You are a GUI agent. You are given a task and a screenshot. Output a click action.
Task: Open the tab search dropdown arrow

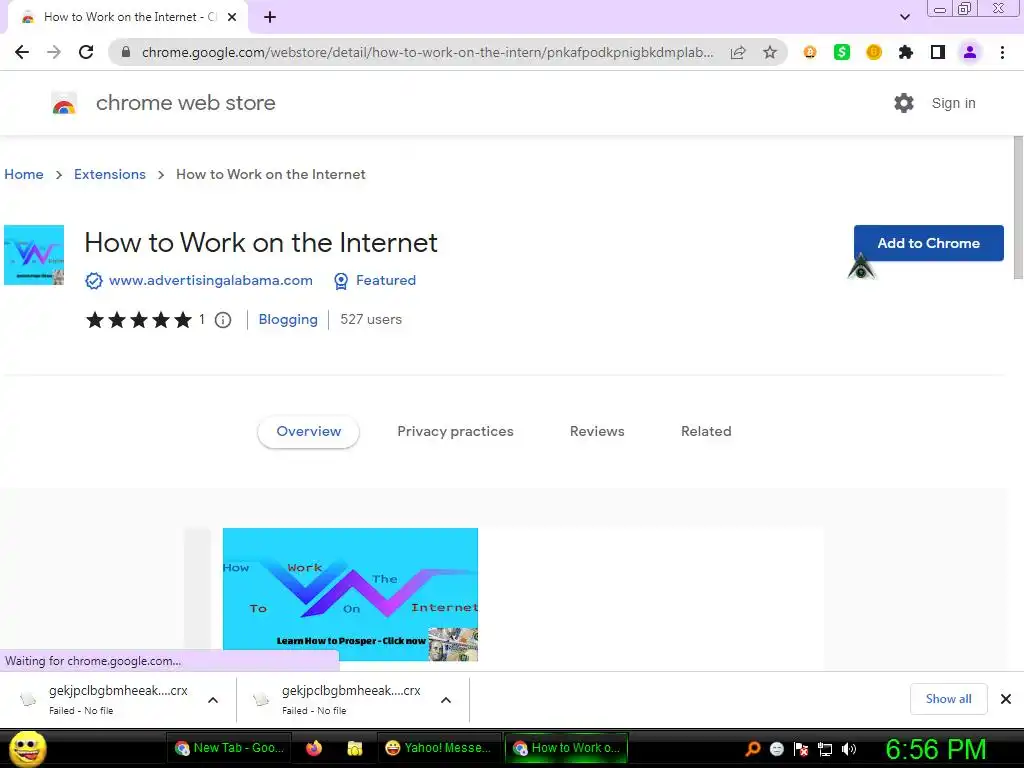coord(904,17)
